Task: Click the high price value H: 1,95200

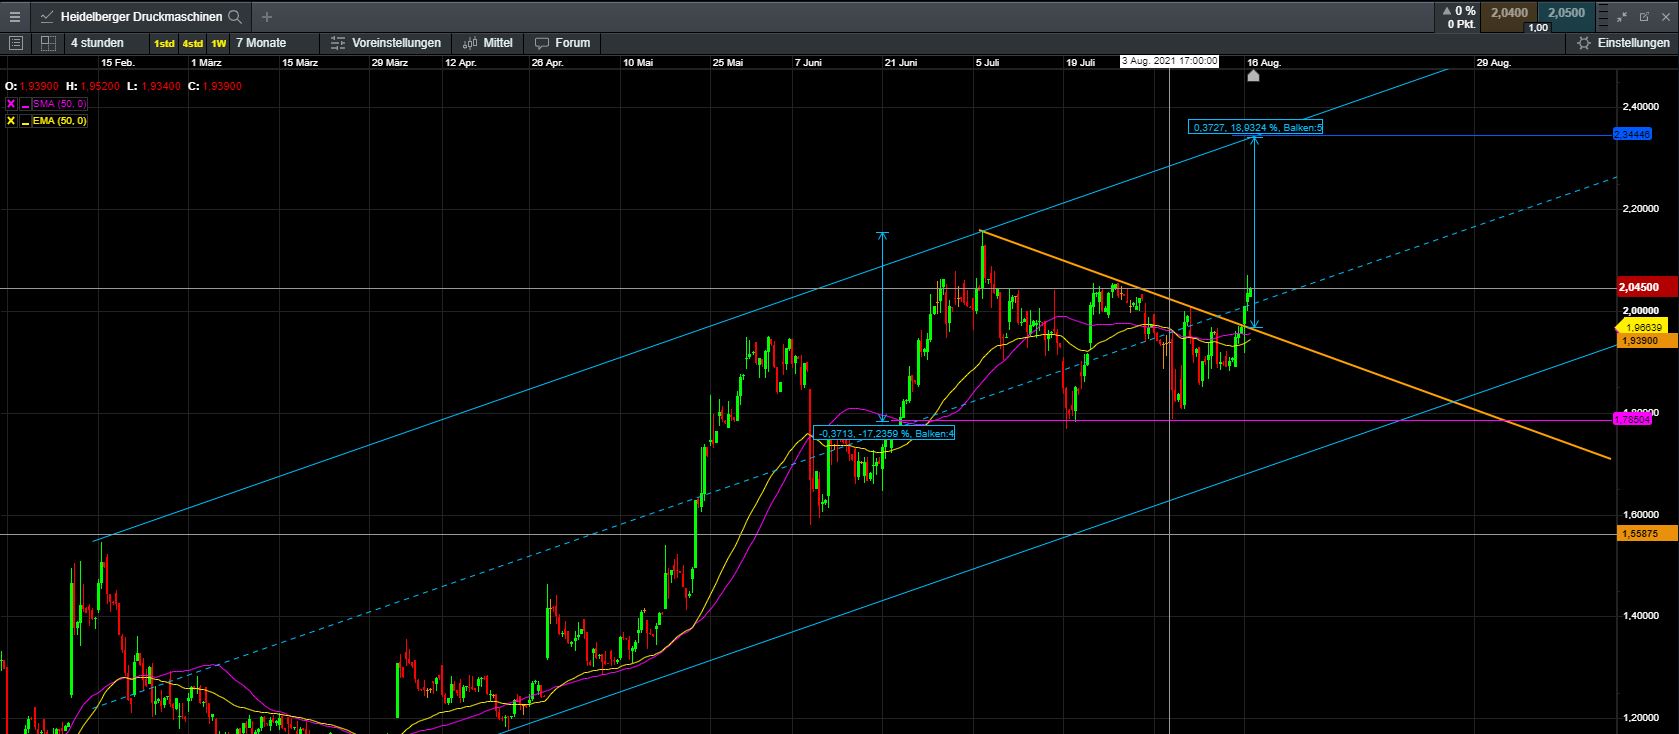Action: point(93,87)
